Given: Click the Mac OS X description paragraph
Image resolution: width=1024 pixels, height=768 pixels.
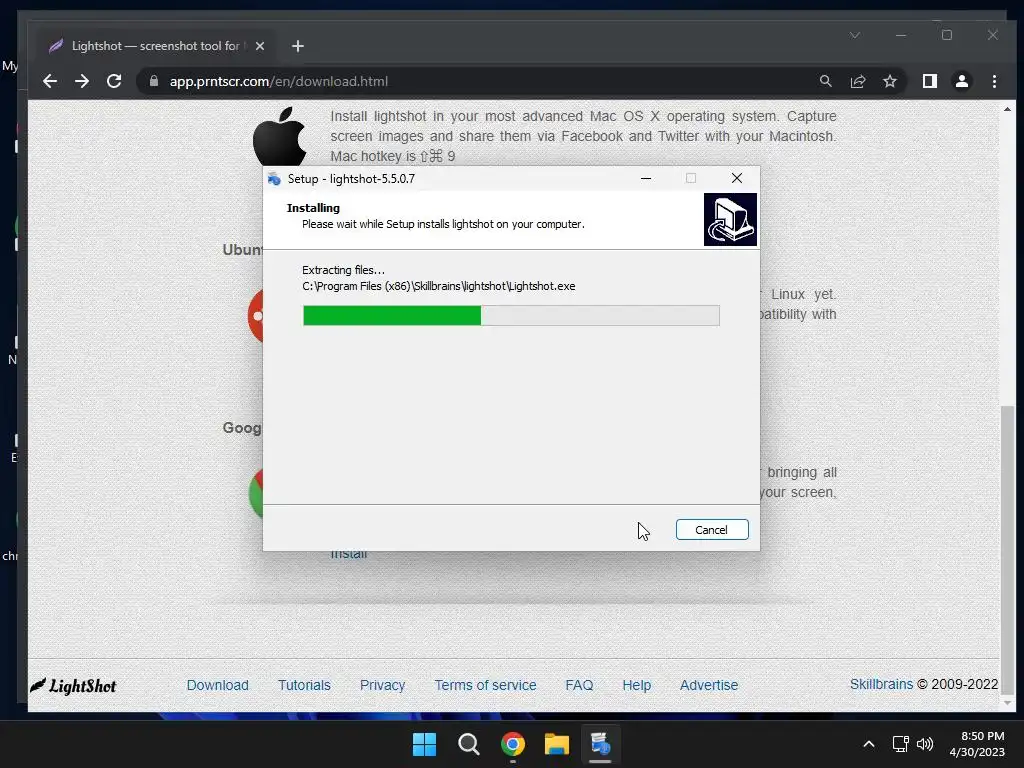Looking at the screenshot, I should [583, 136].
